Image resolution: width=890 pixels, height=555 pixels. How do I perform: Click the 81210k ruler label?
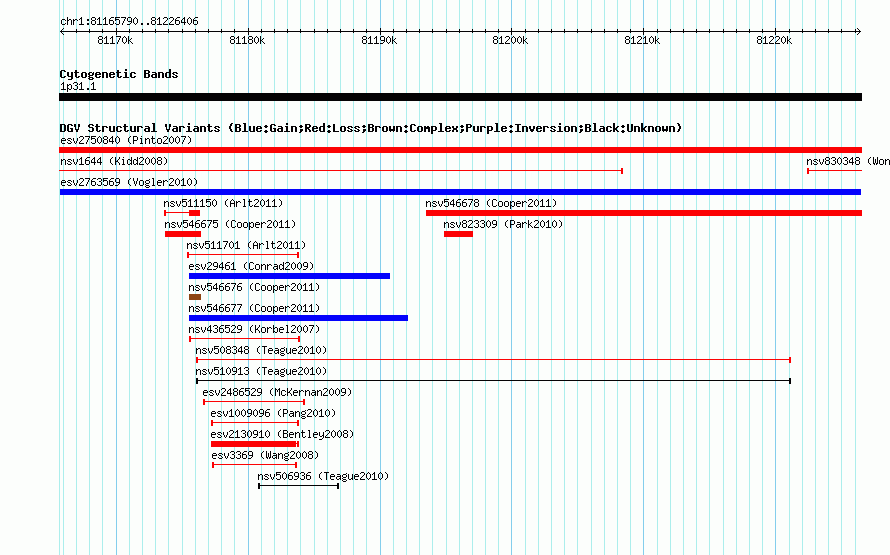[642, 40]
